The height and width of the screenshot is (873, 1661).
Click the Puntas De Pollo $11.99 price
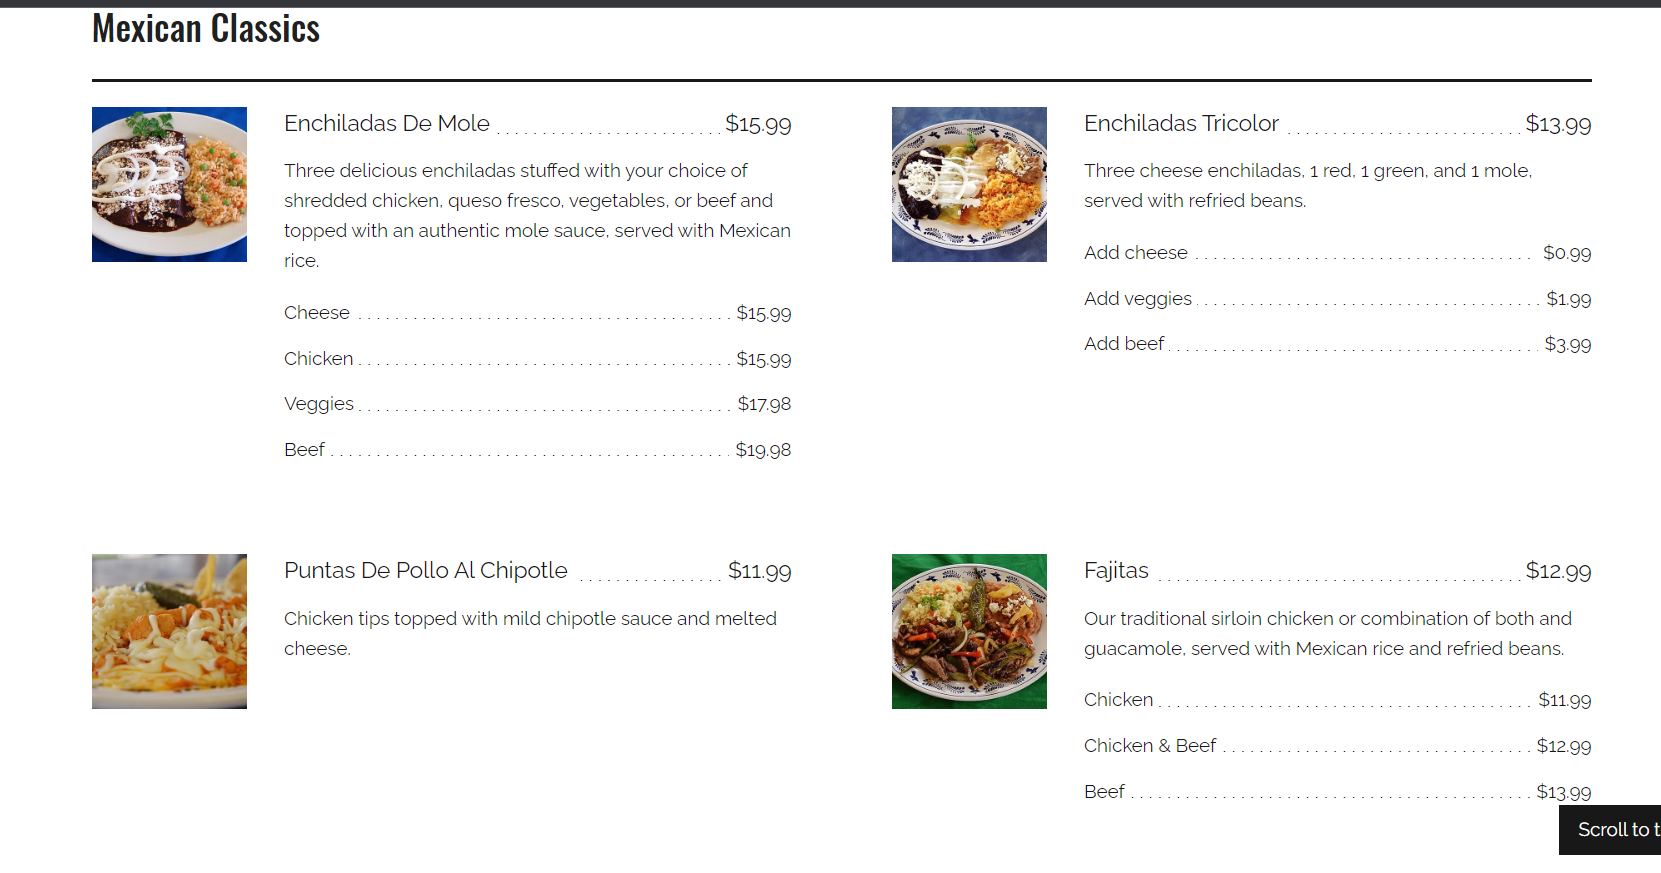point(759,571)
